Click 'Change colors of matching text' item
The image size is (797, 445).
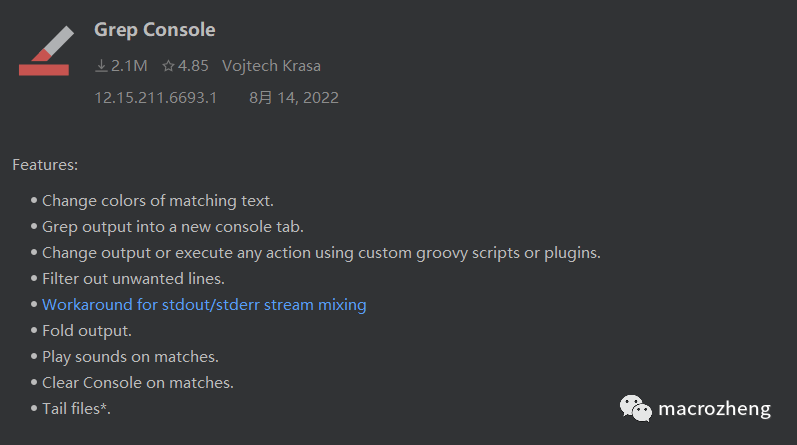point(158,201)
